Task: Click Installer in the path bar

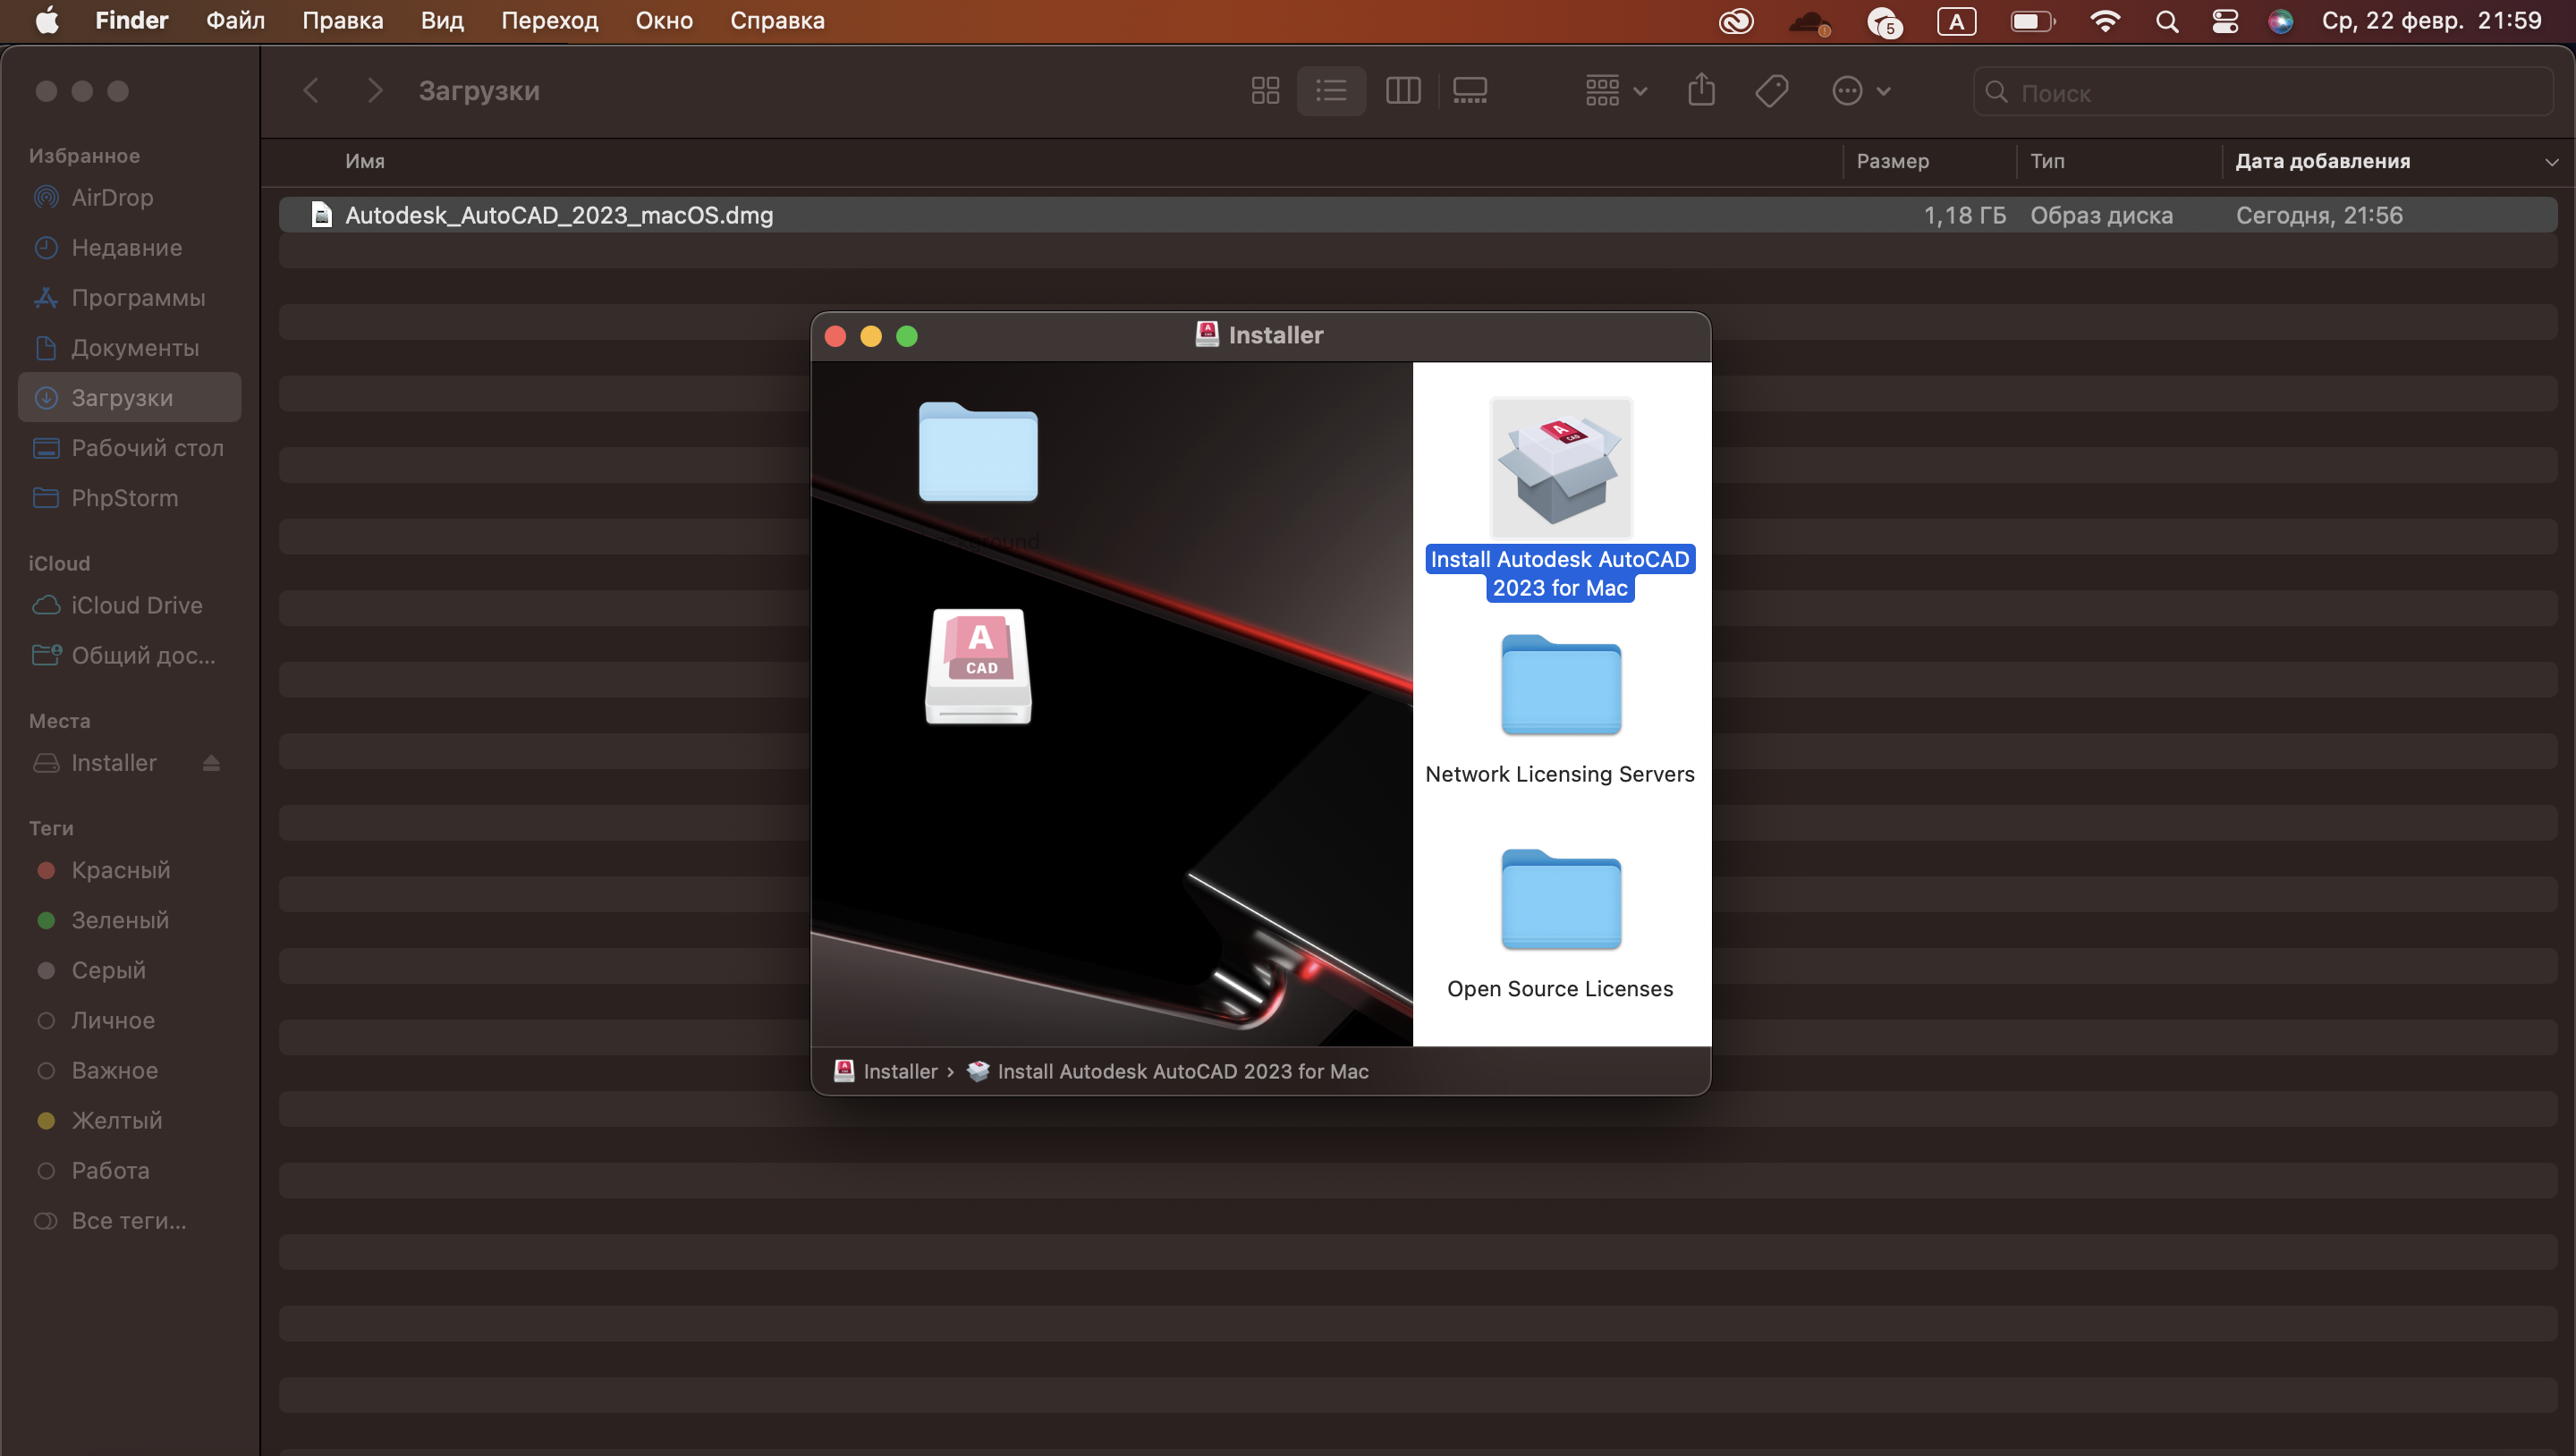Action: [899, 1071]
